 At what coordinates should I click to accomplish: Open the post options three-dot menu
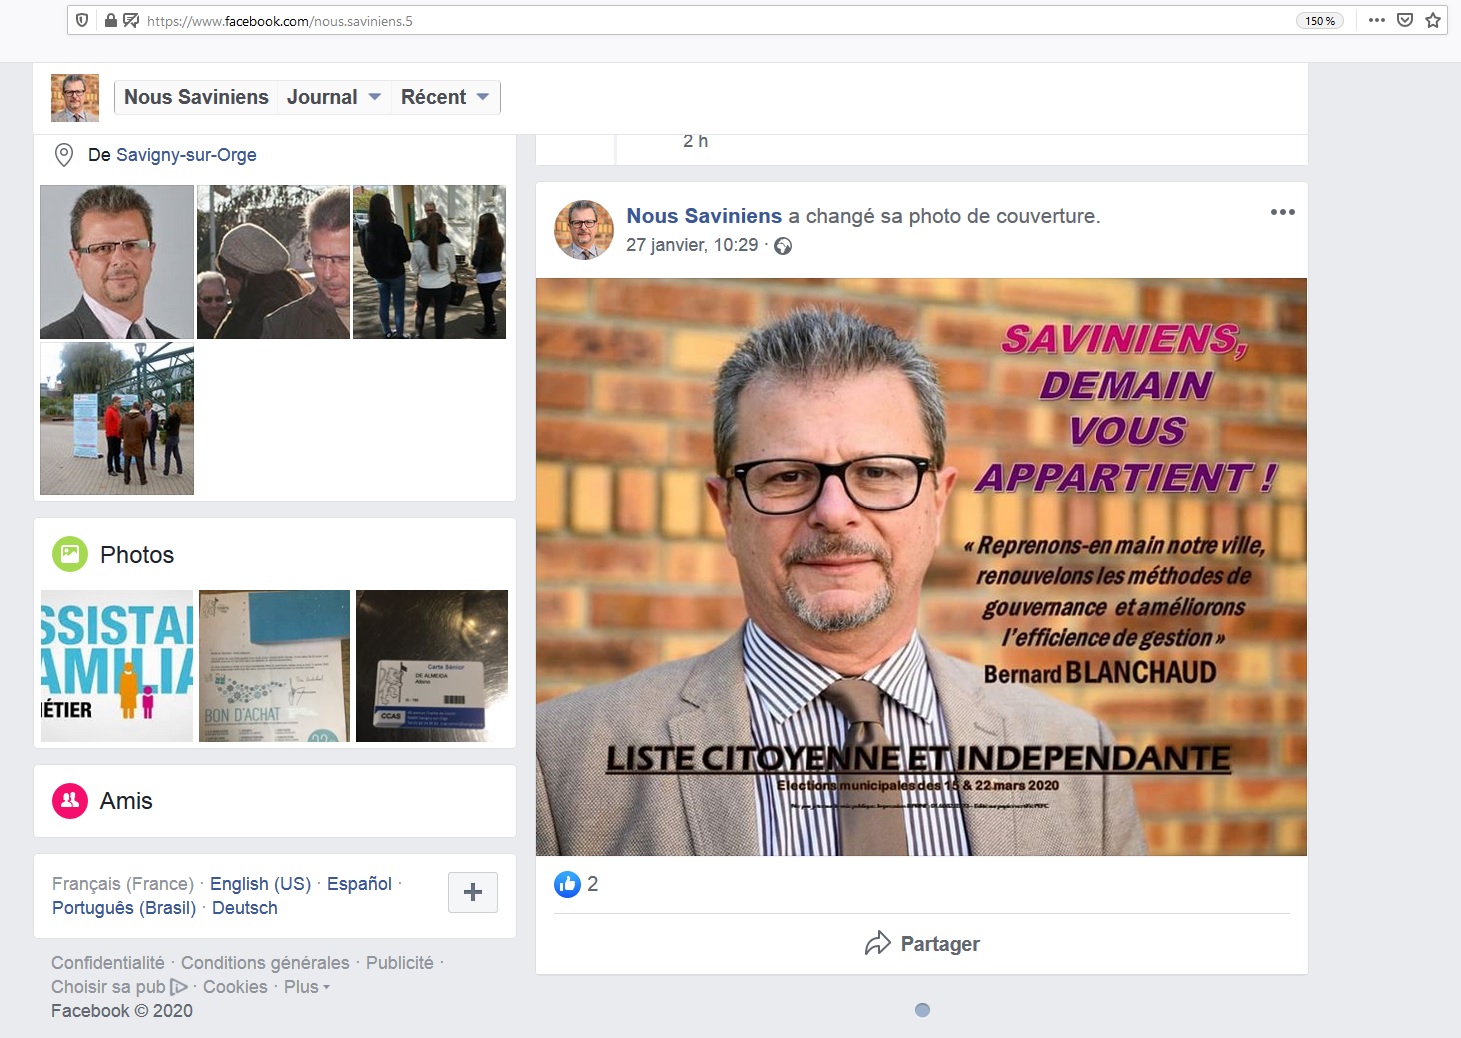[1282, 212]
